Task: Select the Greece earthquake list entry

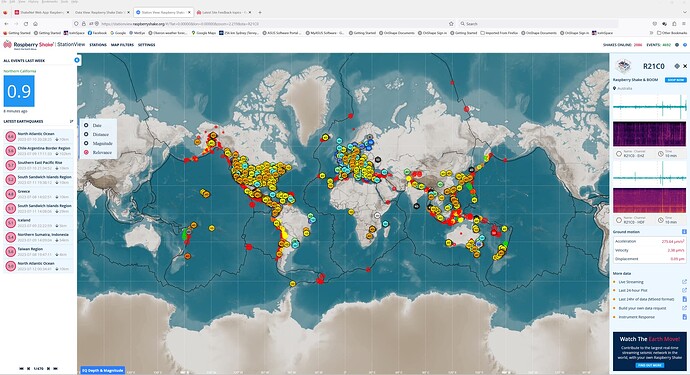Action: tap(39, 194)
